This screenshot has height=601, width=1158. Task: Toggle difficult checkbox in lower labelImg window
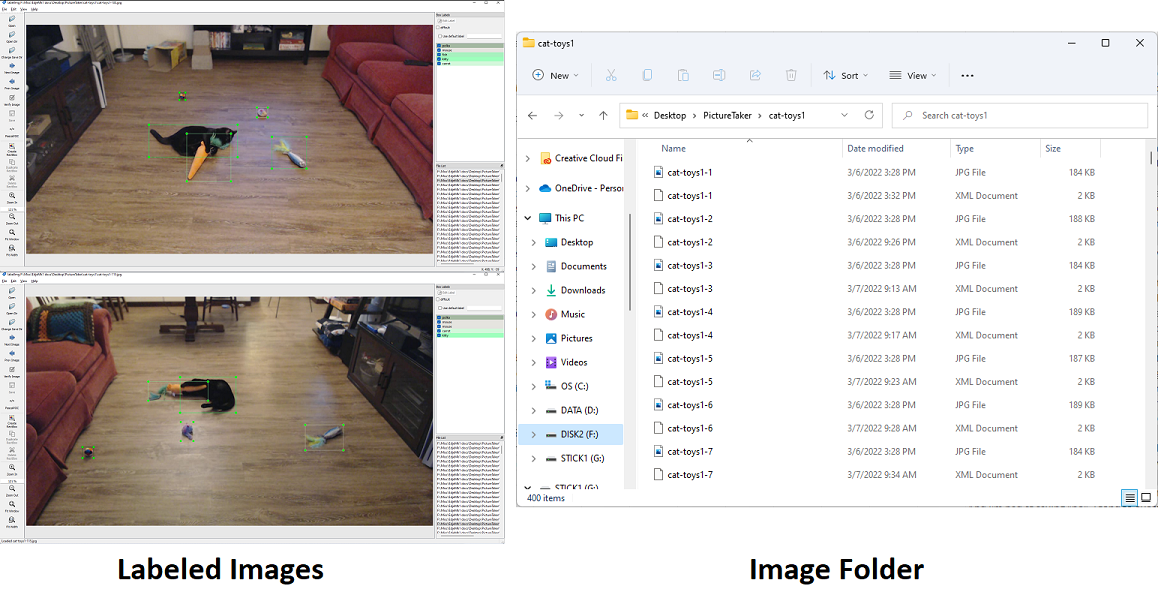tap(438, 299)
